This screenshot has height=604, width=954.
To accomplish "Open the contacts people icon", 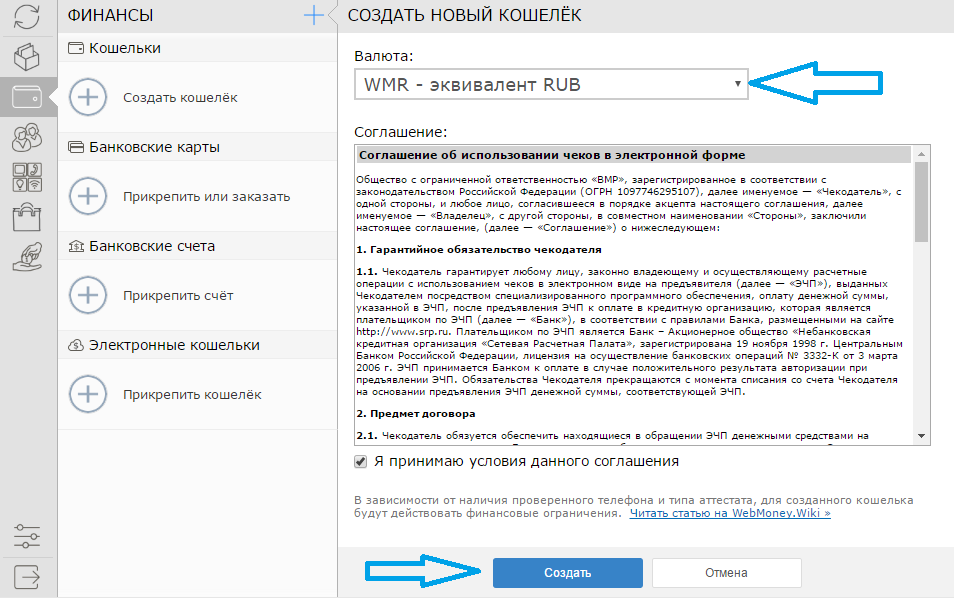I will (x=27, y=137).
